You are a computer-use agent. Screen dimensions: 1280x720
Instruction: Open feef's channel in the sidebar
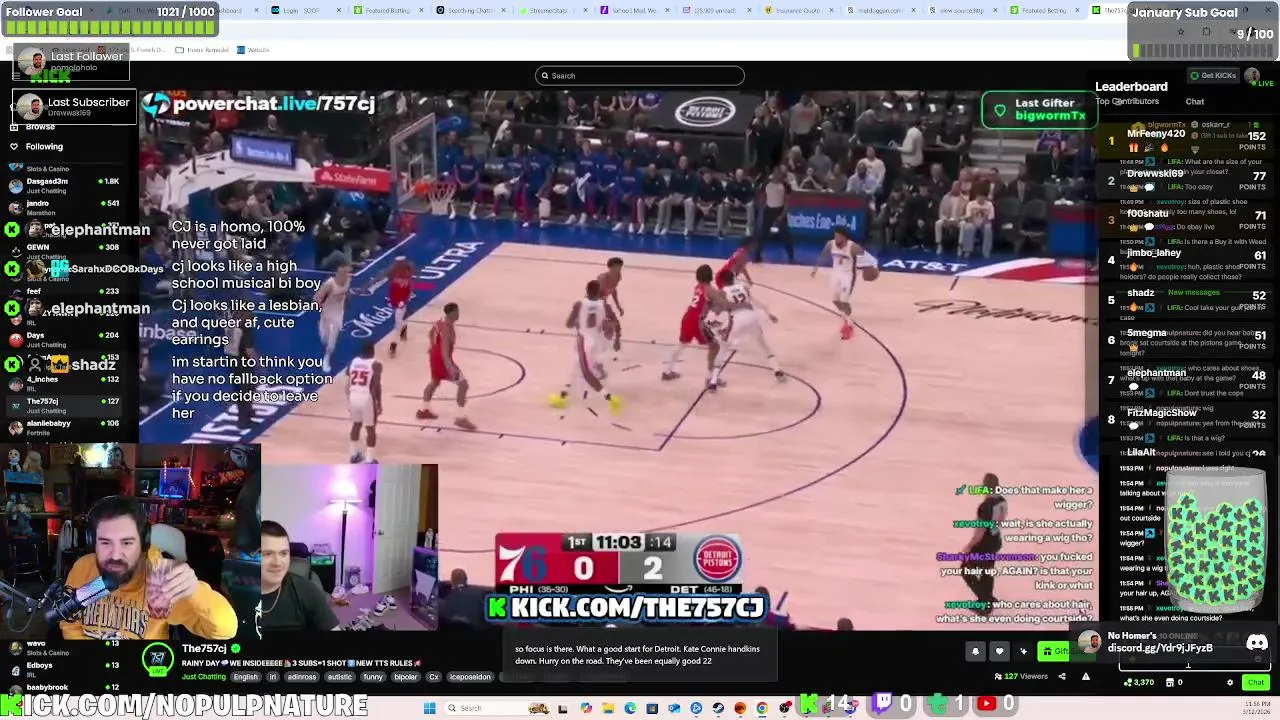pos(64,295)
